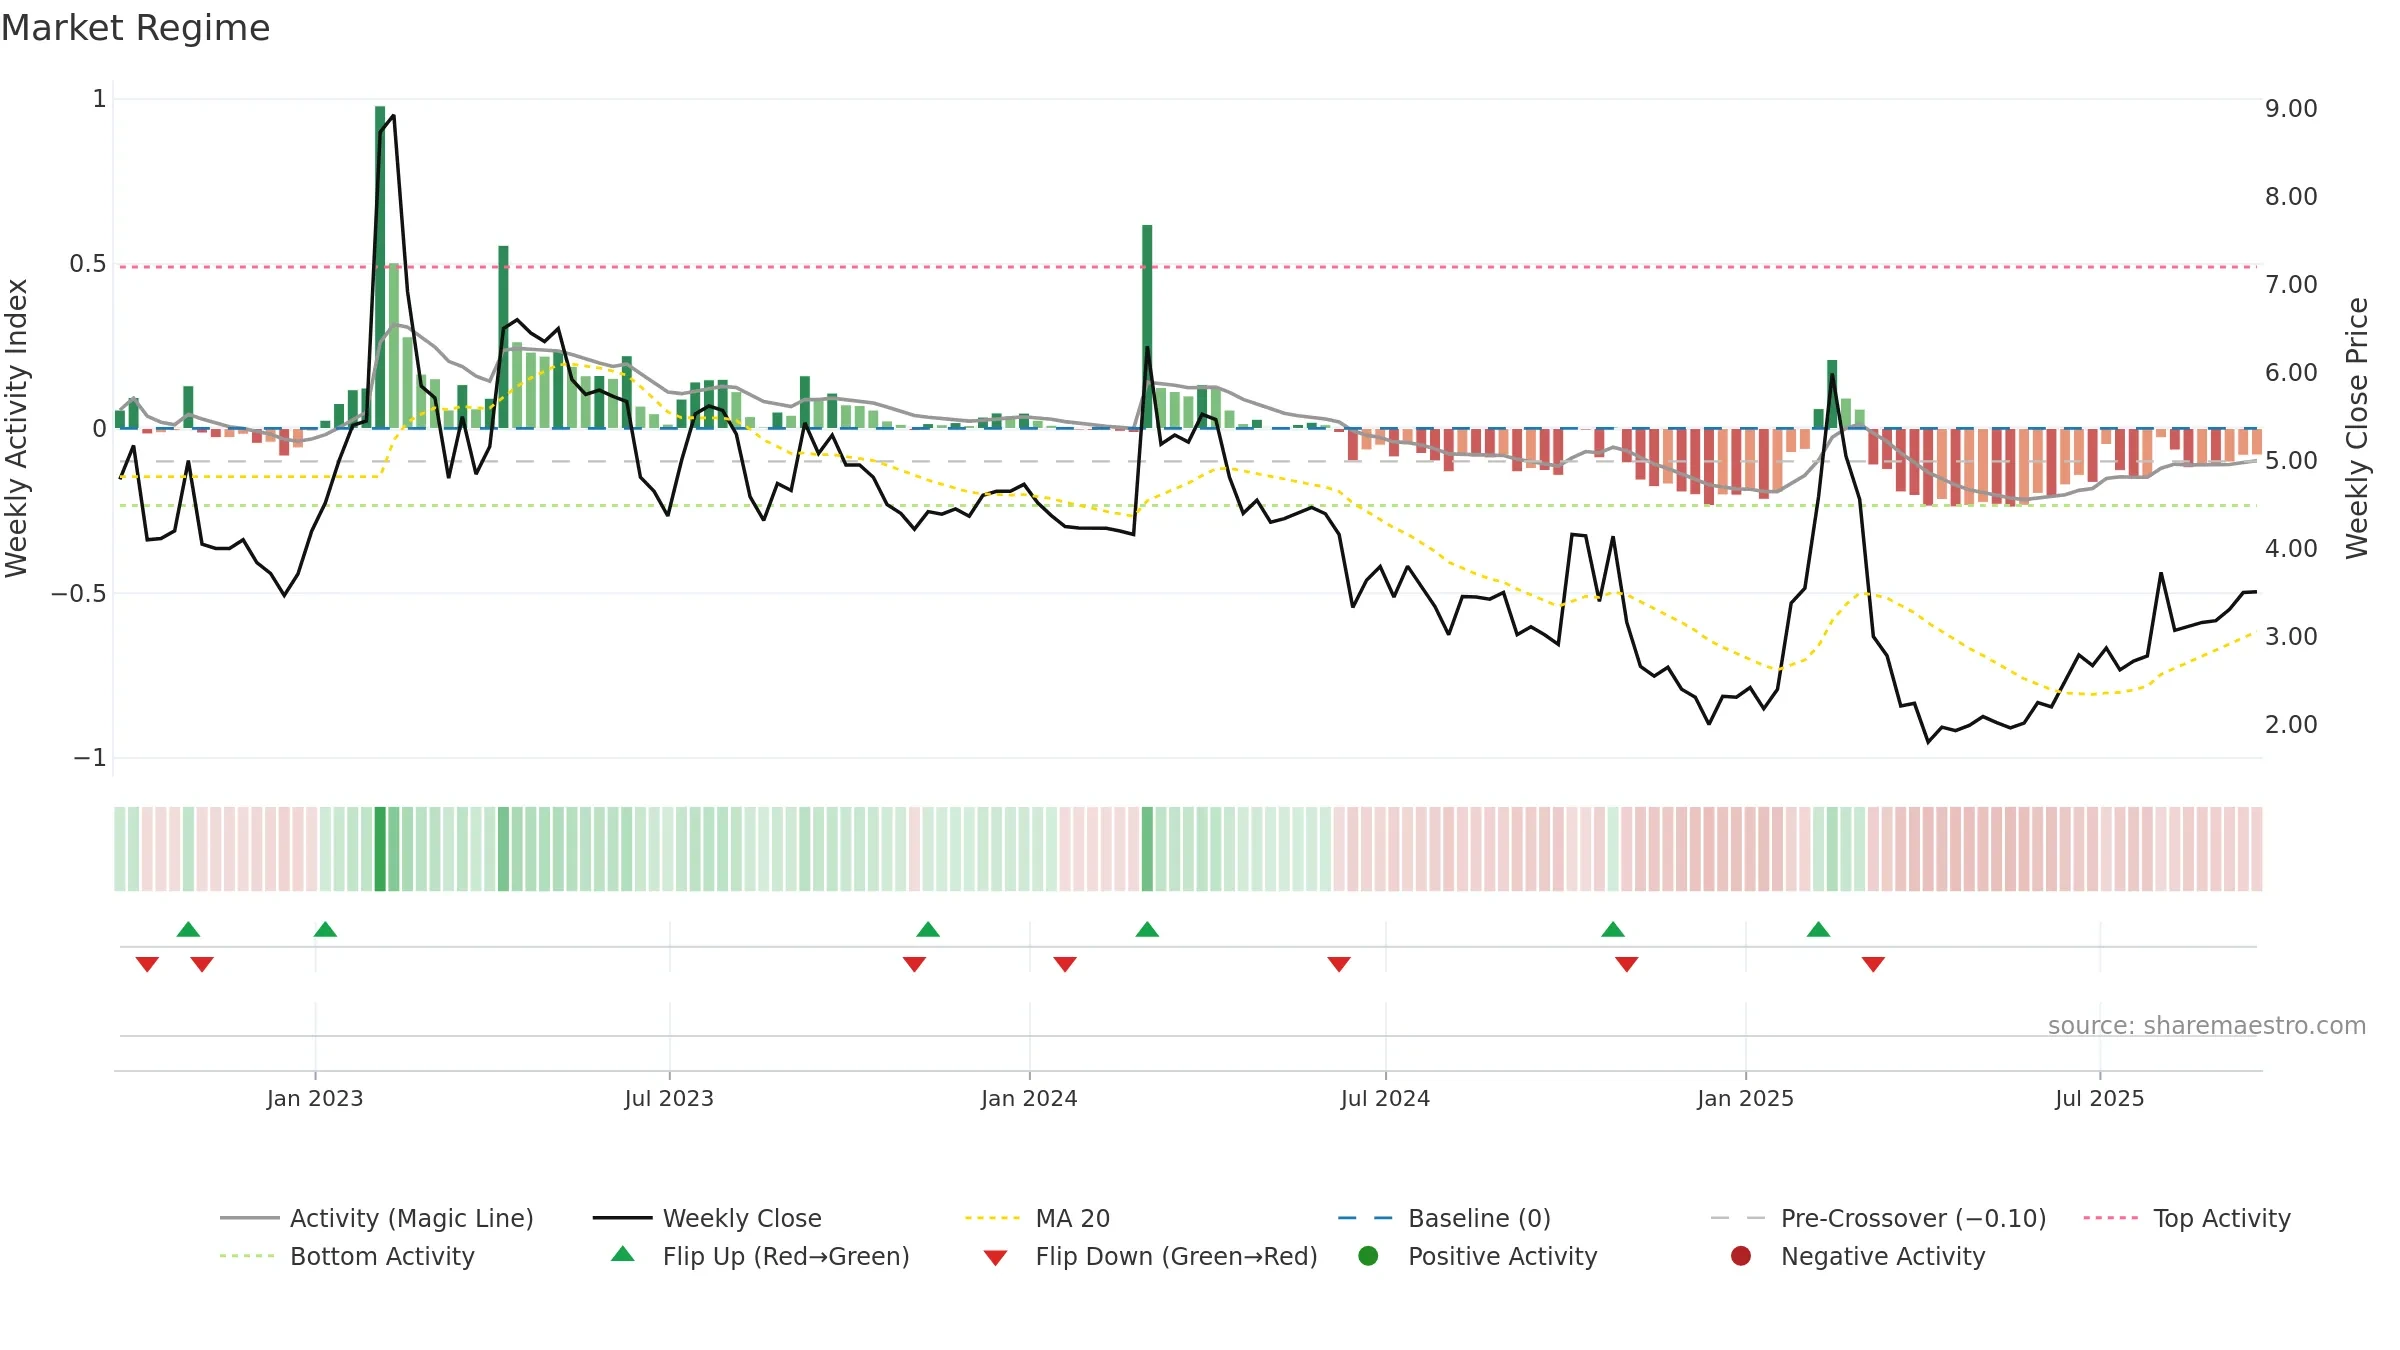Click the Jul 2024 x-axis label
Image resolution: width=2400 pixels, height=1350 pixels.
point(1385,1098)
